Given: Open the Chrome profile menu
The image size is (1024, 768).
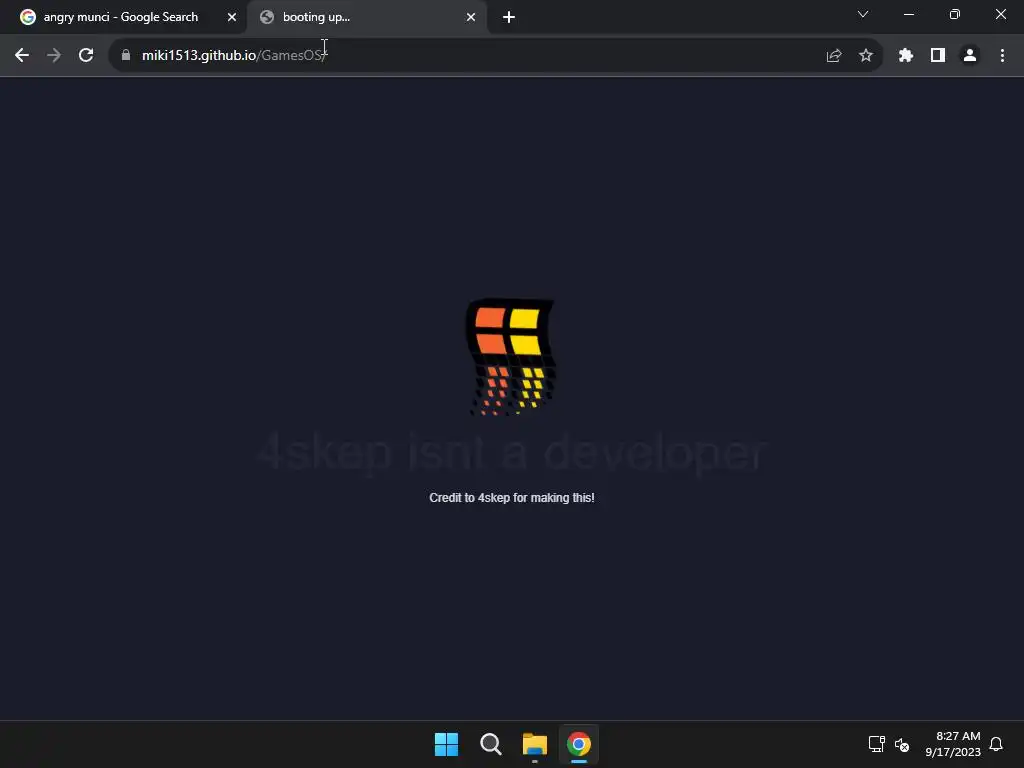Looking at the screenshot, I should coord(970,56).
